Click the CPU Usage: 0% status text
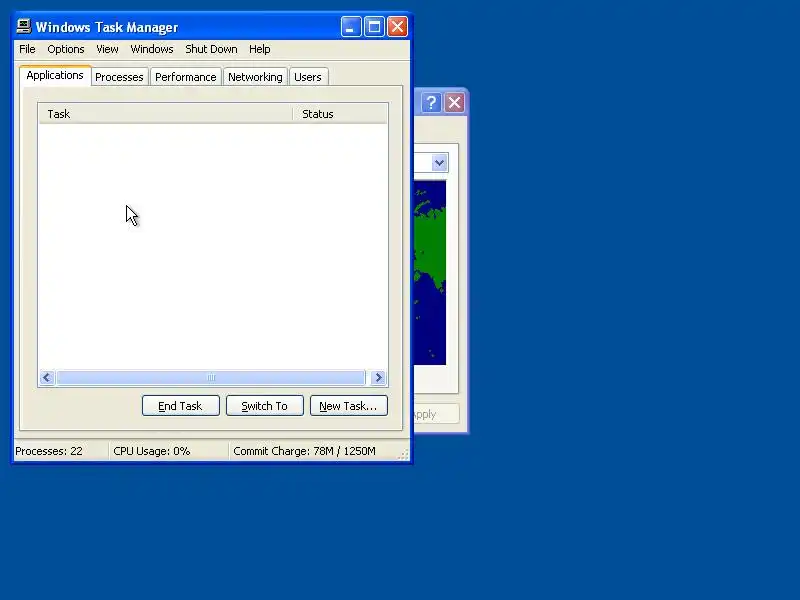Image resolution: width=800 pixels, height=600 pixels. 152,451
